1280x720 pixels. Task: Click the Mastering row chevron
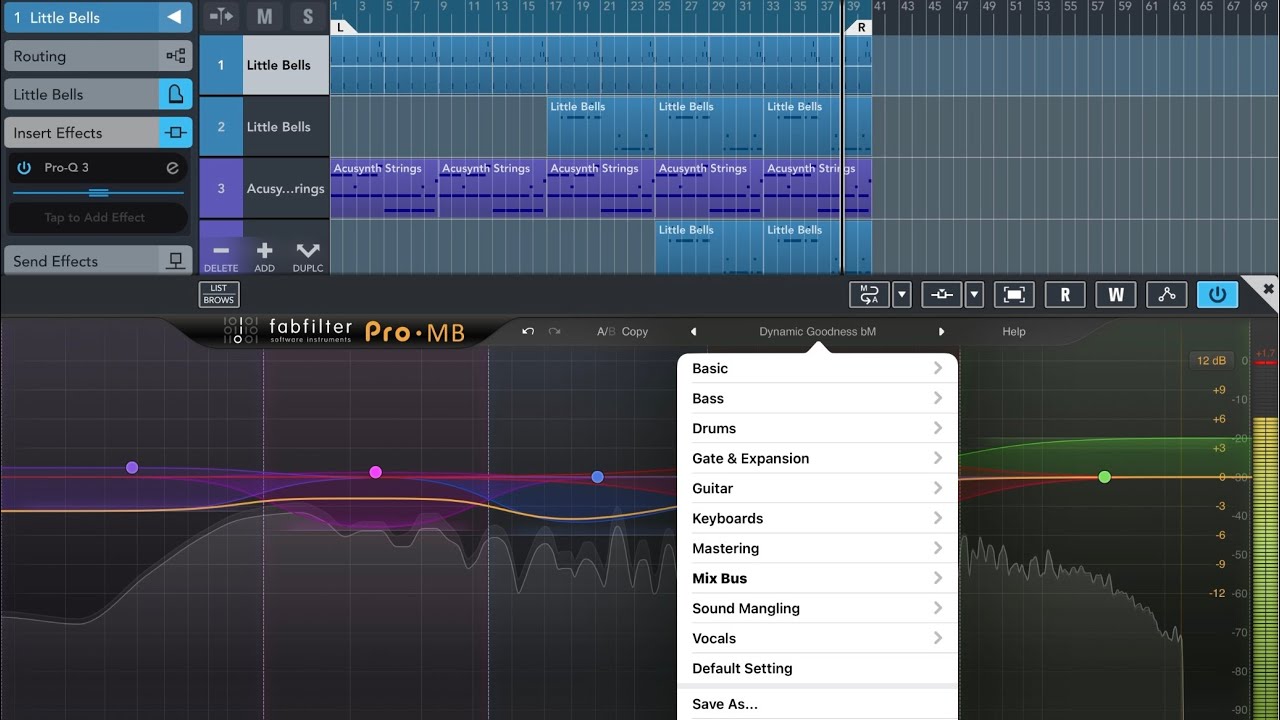click(x=938, y=548)
